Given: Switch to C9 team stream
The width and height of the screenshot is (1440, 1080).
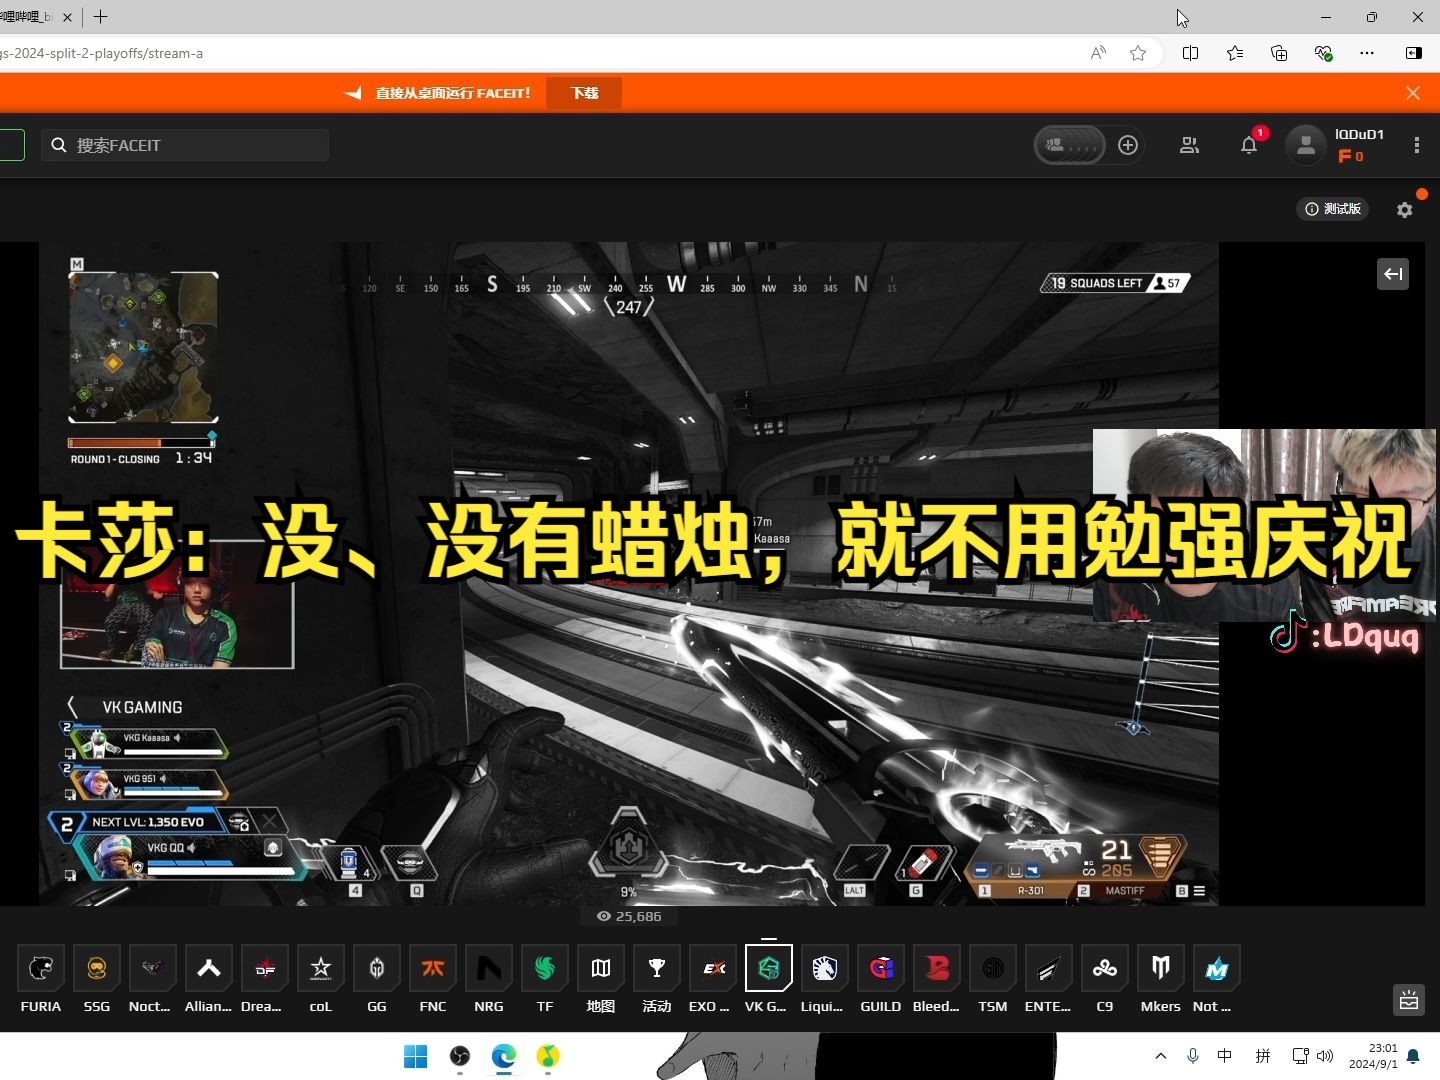Looking at the screenshot, I should pos(1105,979).
